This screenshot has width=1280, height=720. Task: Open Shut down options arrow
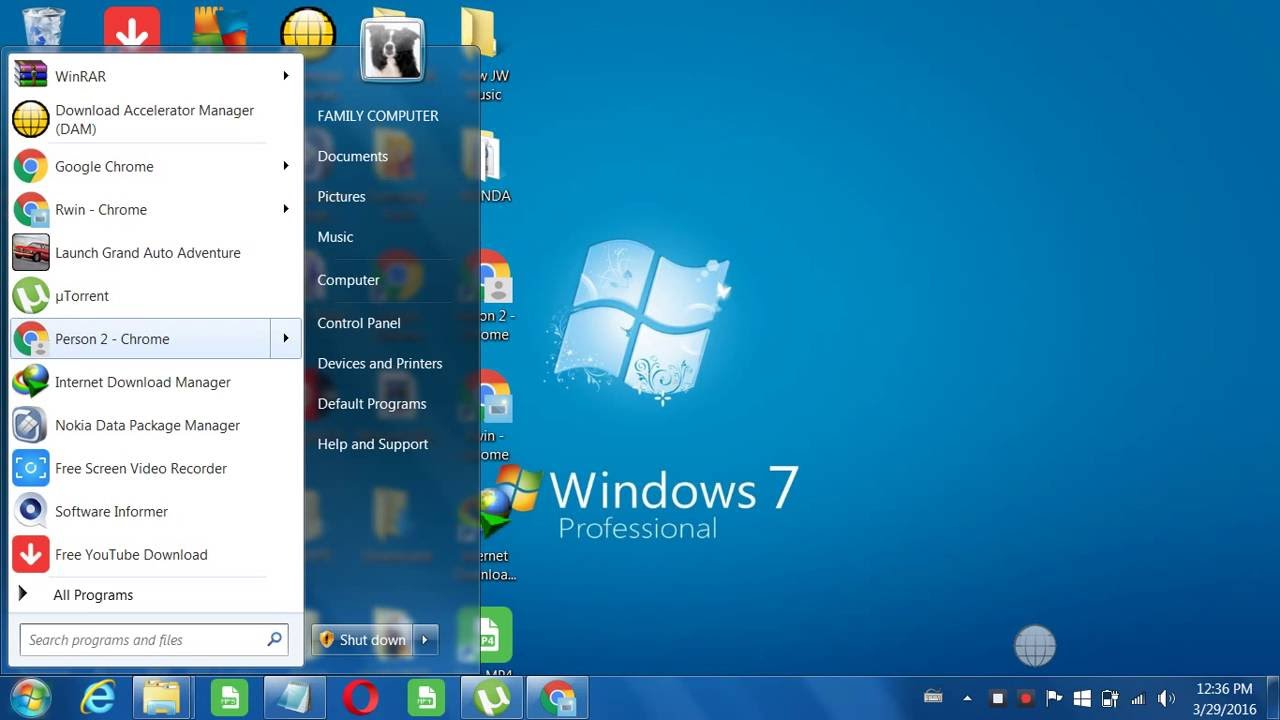[x=425, y=640]
